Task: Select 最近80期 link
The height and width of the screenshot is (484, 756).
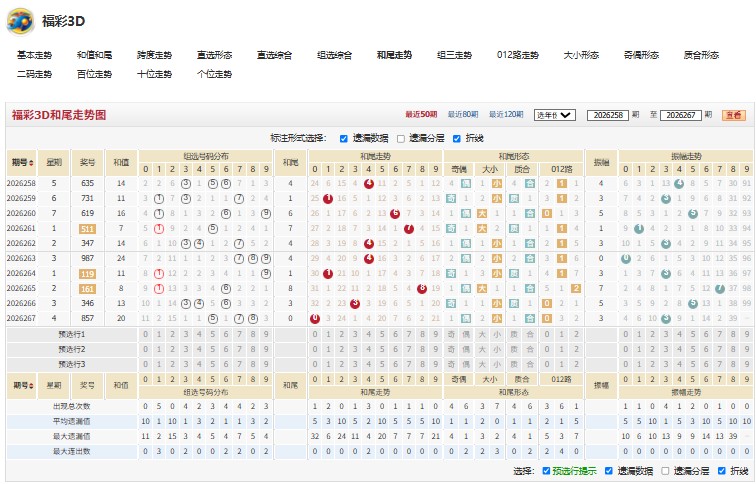Action: coord(463,114)
